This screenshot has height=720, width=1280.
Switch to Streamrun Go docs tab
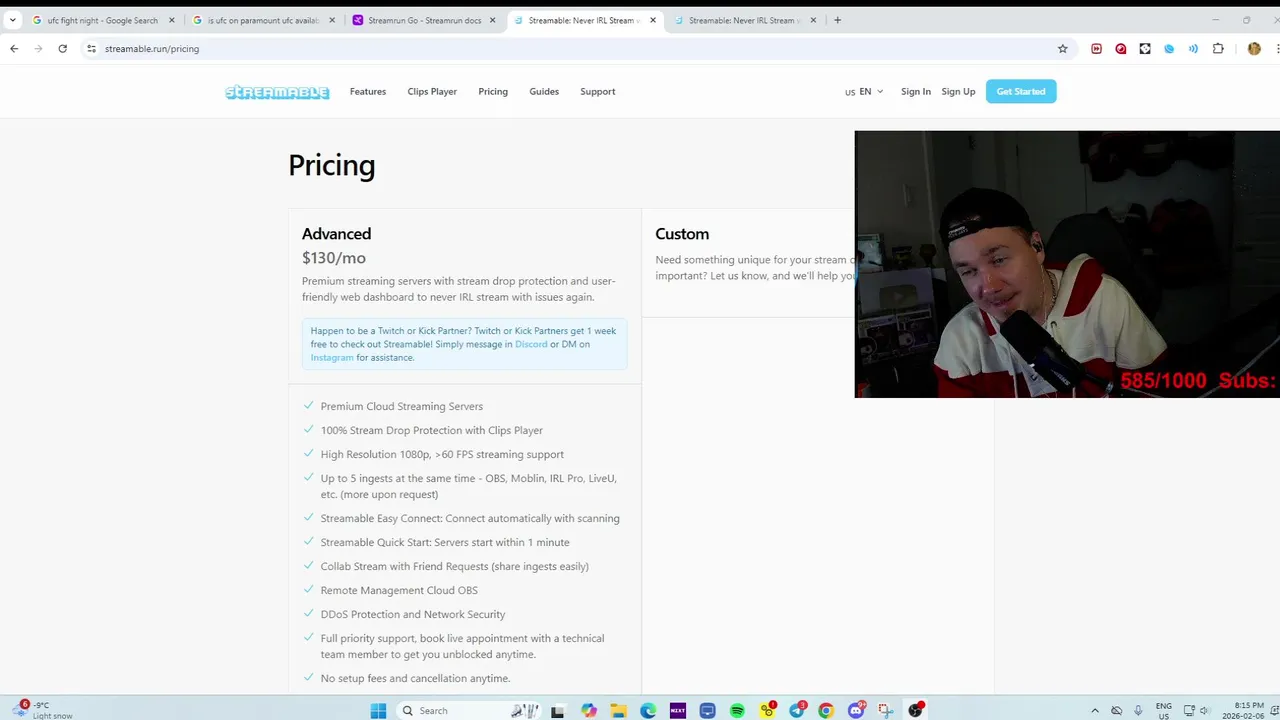click(x=424, y=20)
